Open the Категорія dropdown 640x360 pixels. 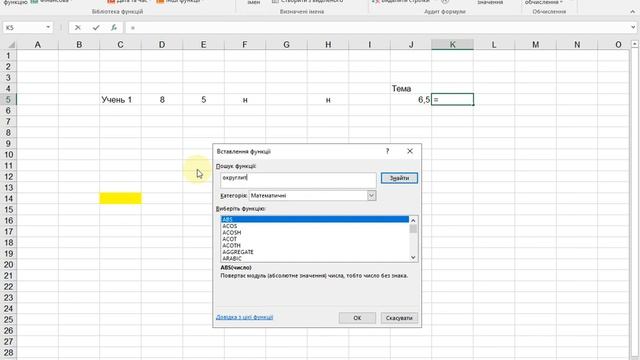click(371, 196)
